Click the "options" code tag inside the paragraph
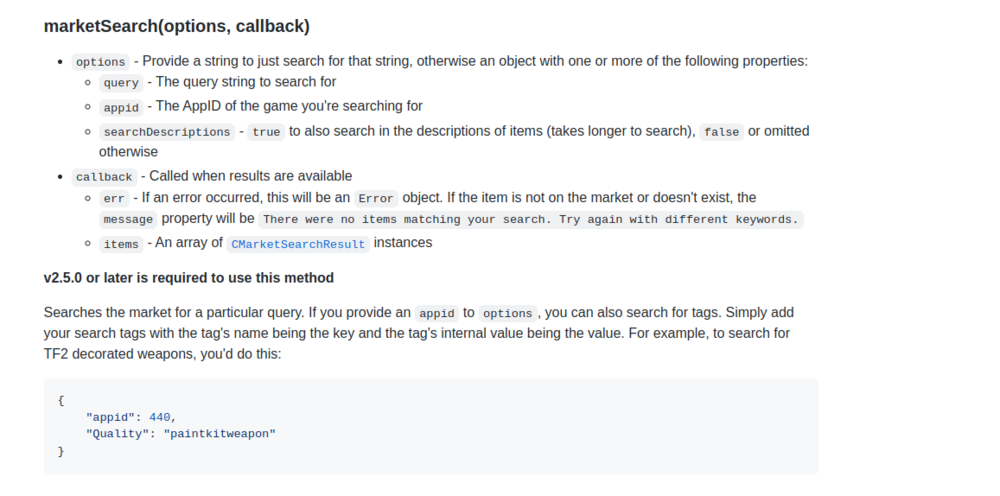This screenshot has height=496, width=1000. (x=507, y=313)
